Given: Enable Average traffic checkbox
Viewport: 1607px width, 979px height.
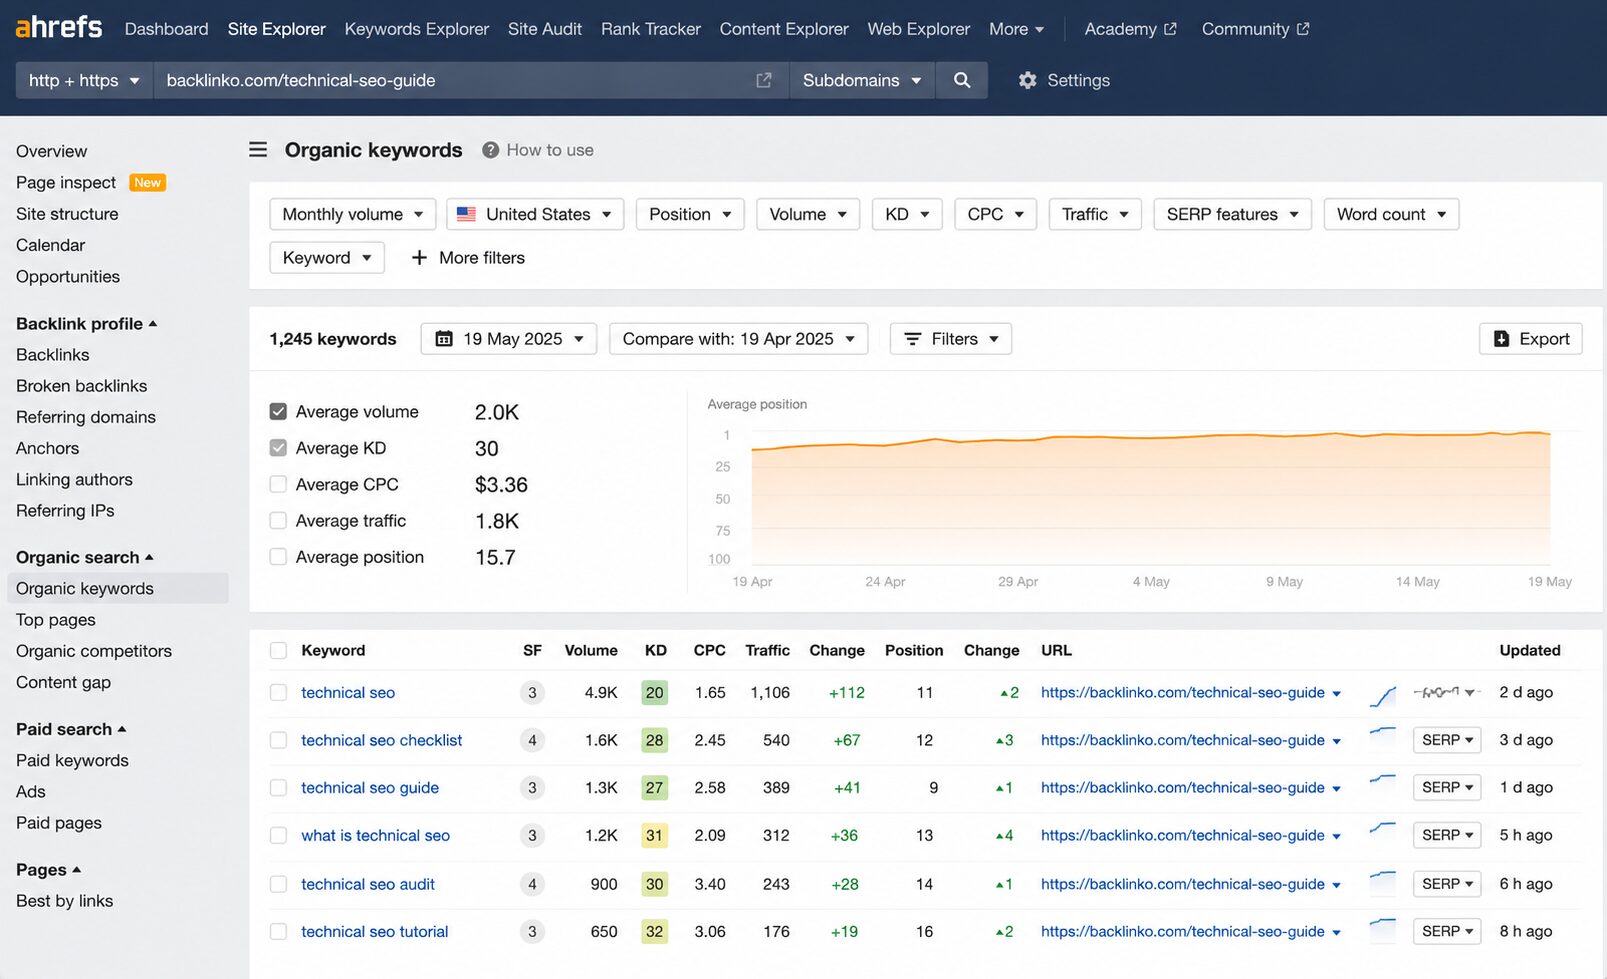Looking at the screenshot, I should click(278, 521).
